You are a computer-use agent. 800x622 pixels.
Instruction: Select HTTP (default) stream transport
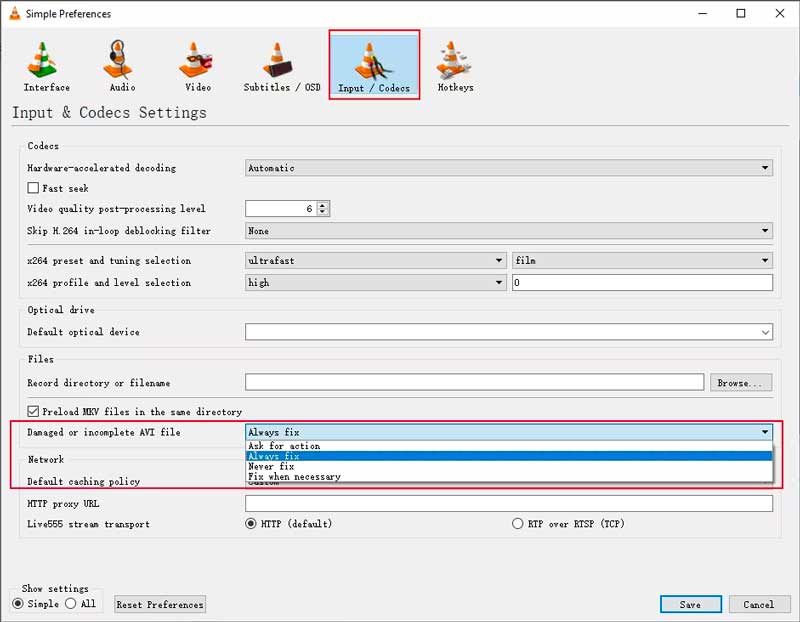coord(251,524)
